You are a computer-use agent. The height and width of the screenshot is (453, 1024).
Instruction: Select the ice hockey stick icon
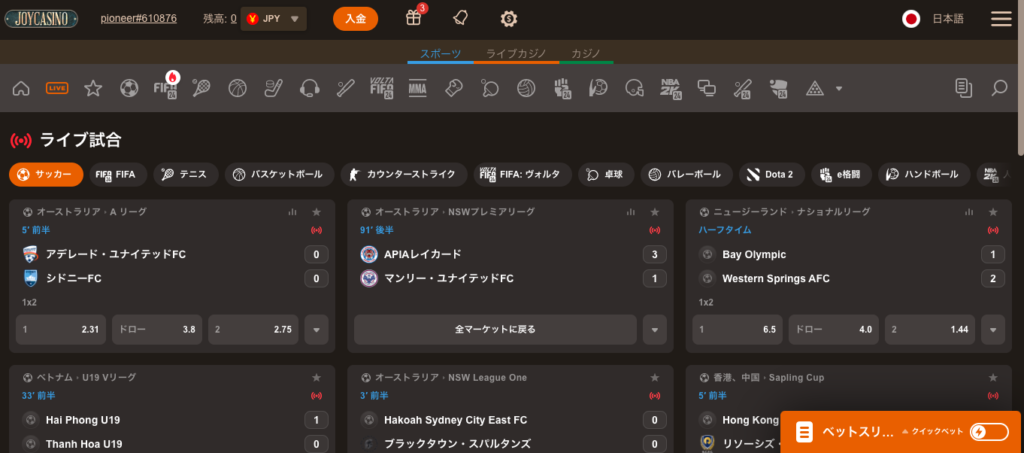[273, 88]
